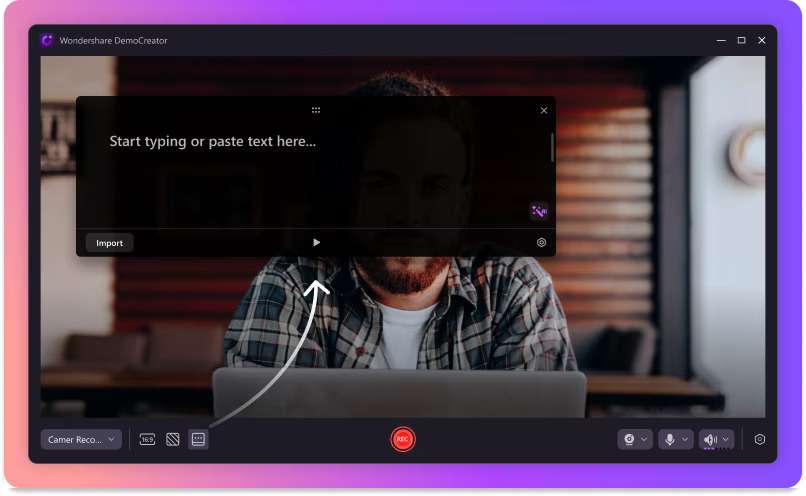Image resolution: width=806 pixels, height=496 pixels.
Task: Open the Camer Reco... mode dropdown
Action: (x=81, y=439)
